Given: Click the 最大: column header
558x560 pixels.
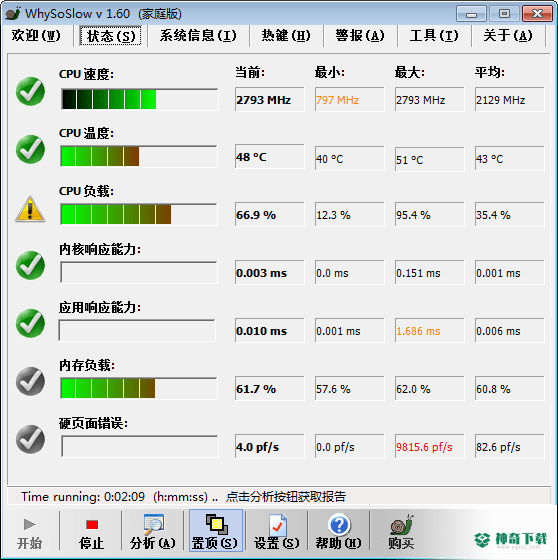Looking at the screenshot, I should click(409, 72).
